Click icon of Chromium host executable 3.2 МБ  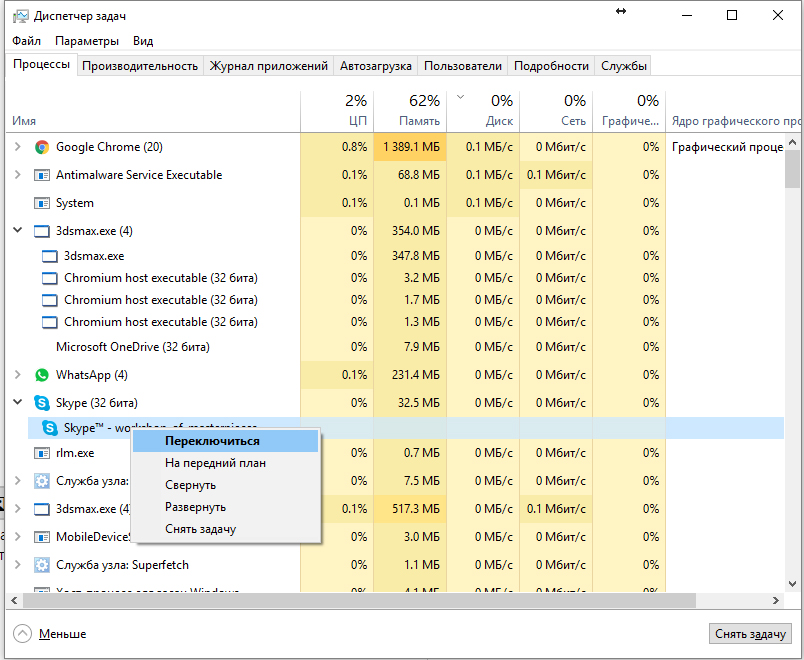point(50,278)
